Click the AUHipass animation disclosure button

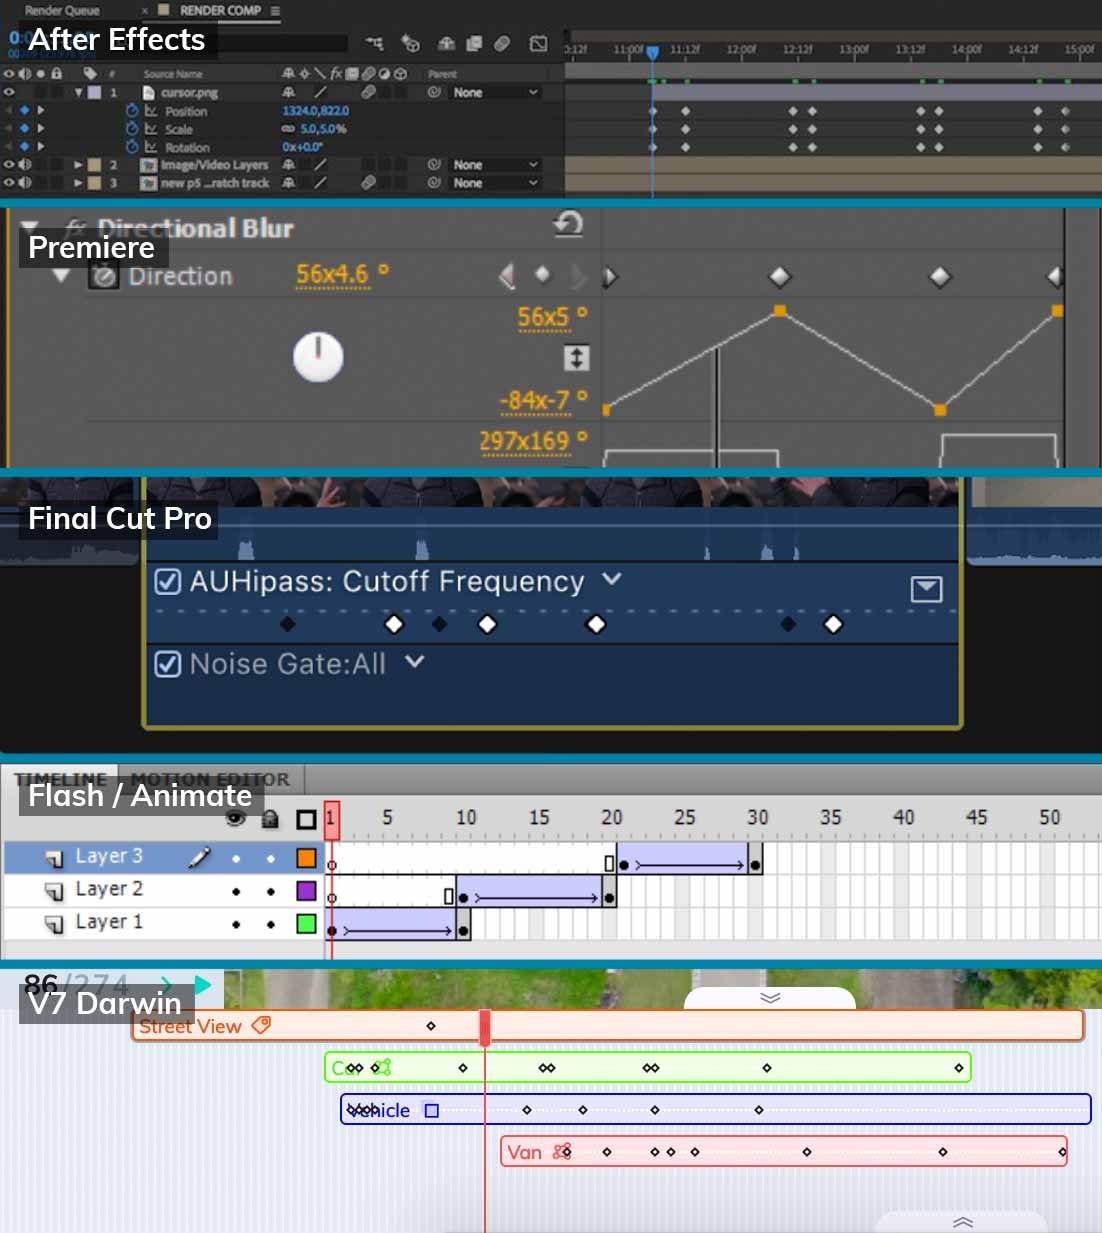(x=926, y=589)
